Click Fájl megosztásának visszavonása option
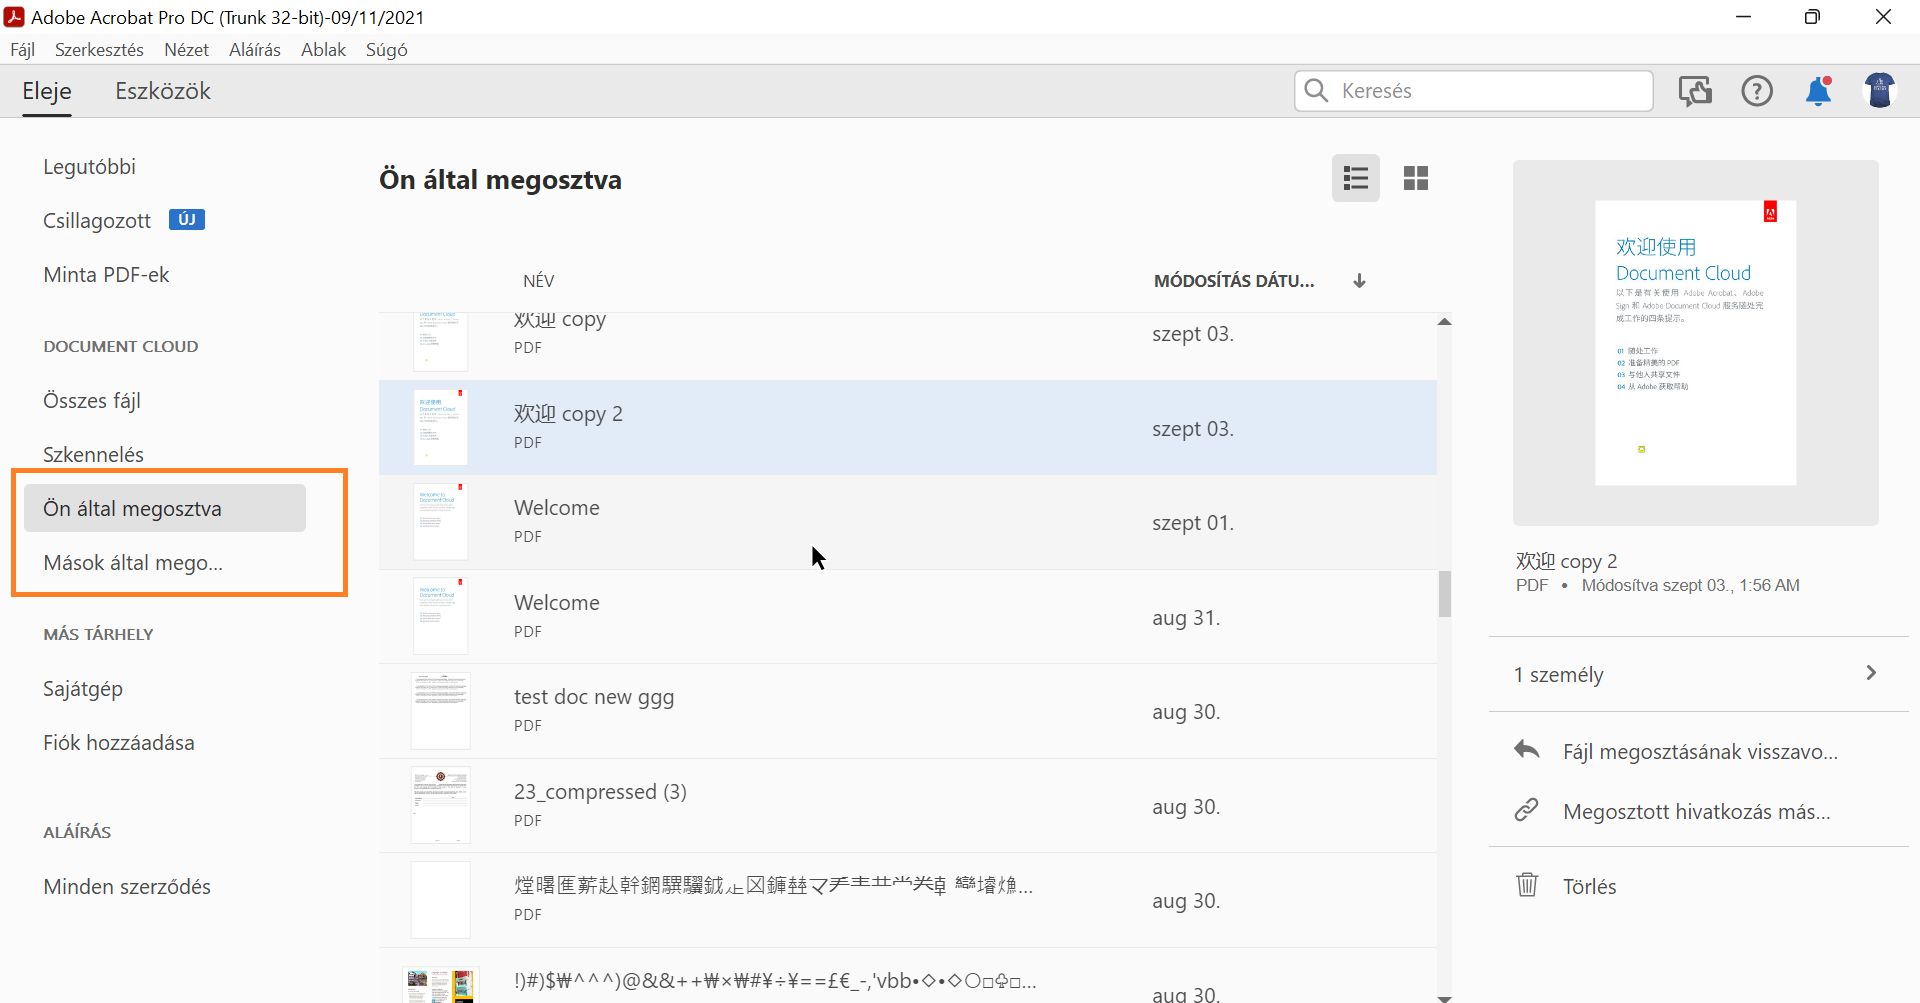Screen dimensions: 1920x1003 [1700, 751]
